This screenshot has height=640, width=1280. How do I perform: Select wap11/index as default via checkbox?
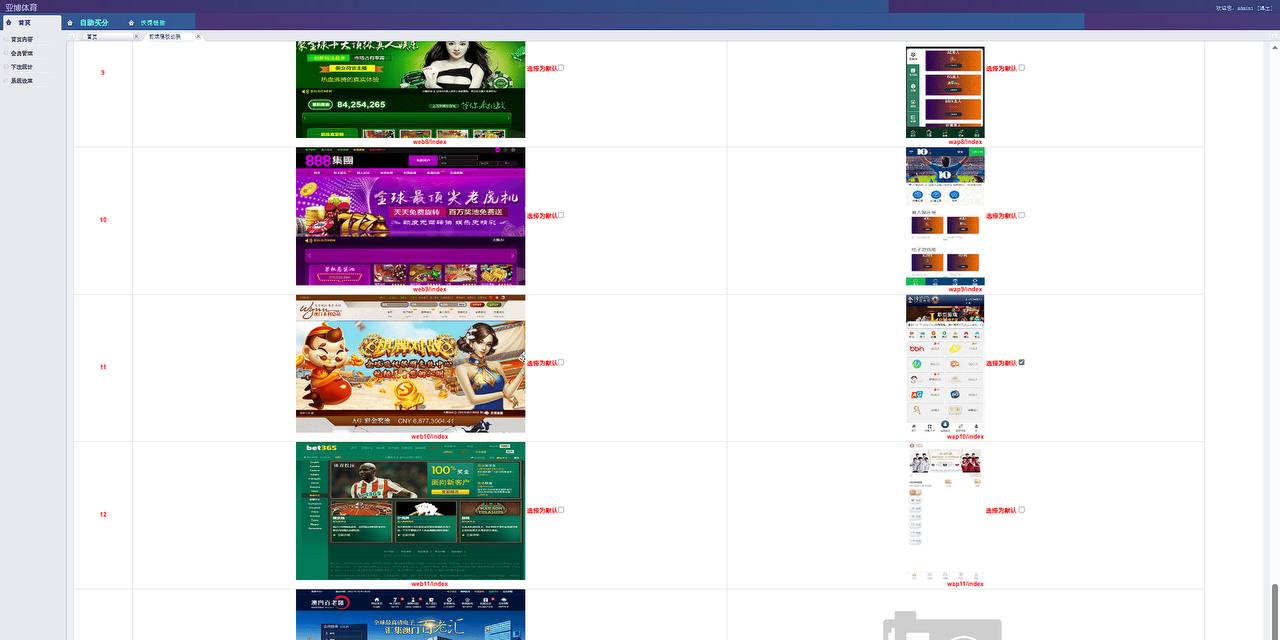coord(1021,510)
